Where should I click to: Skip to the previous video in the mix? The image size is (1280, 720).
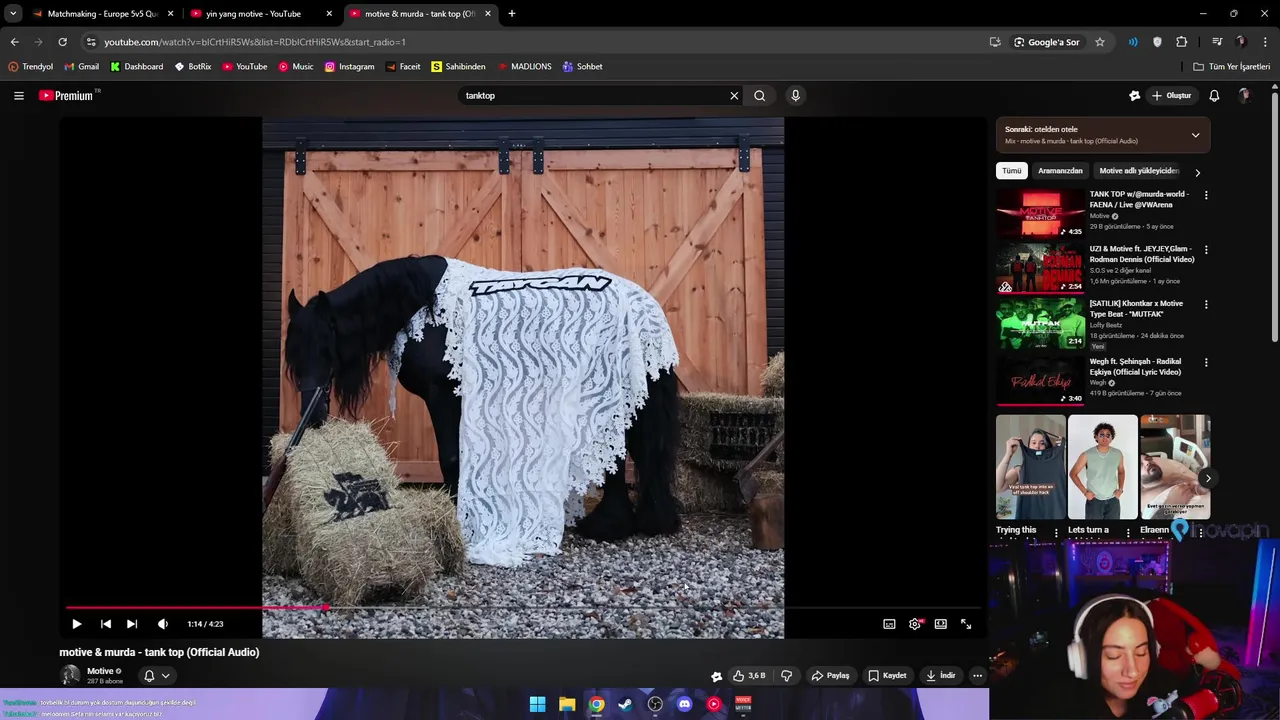pyautogui.click(x=106, y=624)
